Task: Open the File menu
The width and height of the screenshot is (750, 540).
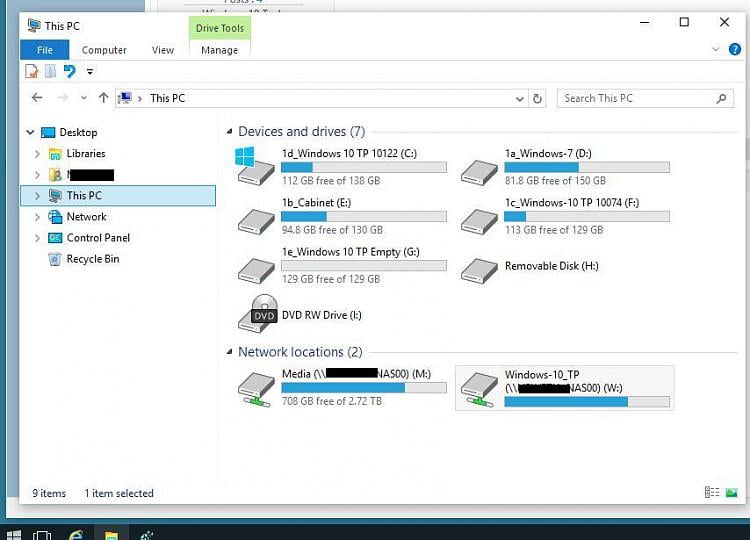Action: point(44,50)
